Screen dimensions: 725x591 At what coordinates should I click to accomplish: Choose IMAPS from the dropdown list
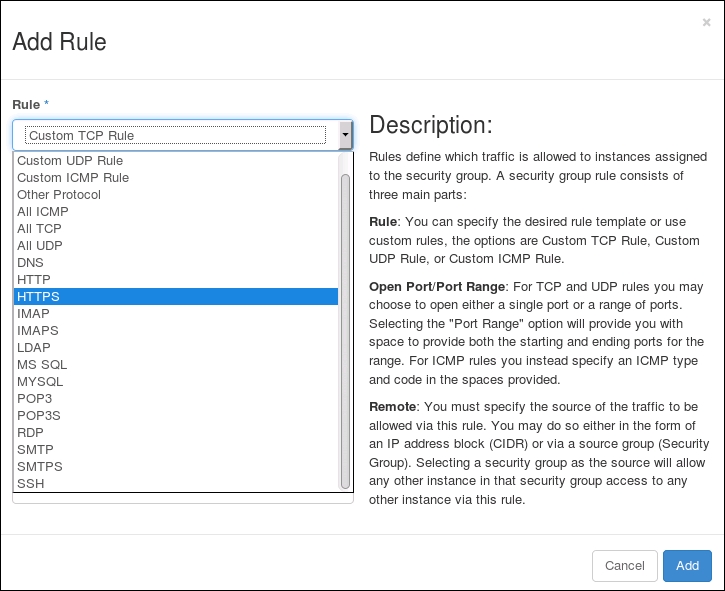[x=37, y=330]
